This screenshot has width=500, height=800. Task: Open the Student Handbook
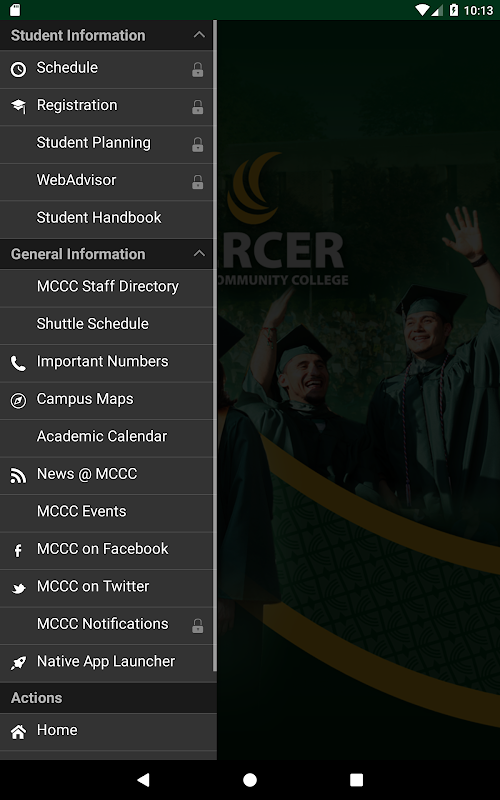(x=106, y=219)
